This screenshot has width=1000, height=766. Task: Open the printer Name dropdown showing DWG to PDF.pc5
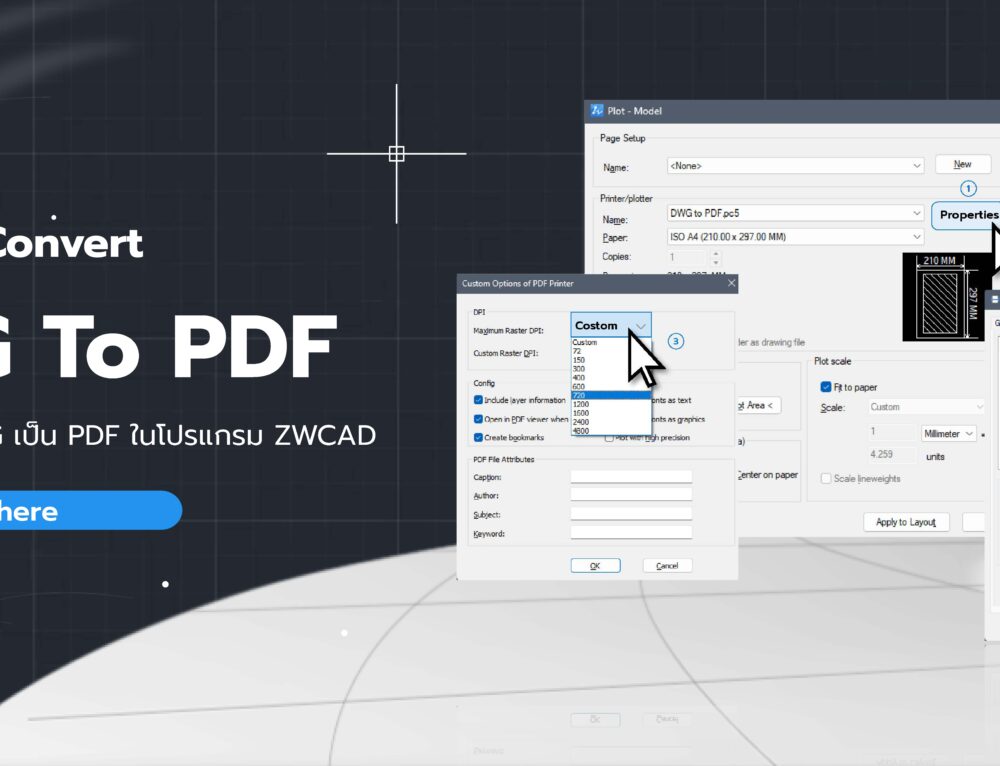point(917,213)
